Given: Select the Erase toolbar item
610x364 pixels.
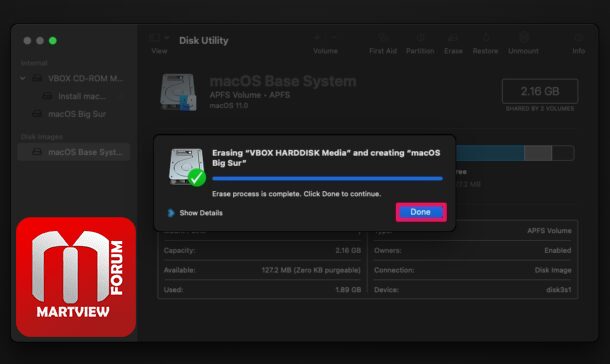Looking at the screenshot, I should (453, 43).
